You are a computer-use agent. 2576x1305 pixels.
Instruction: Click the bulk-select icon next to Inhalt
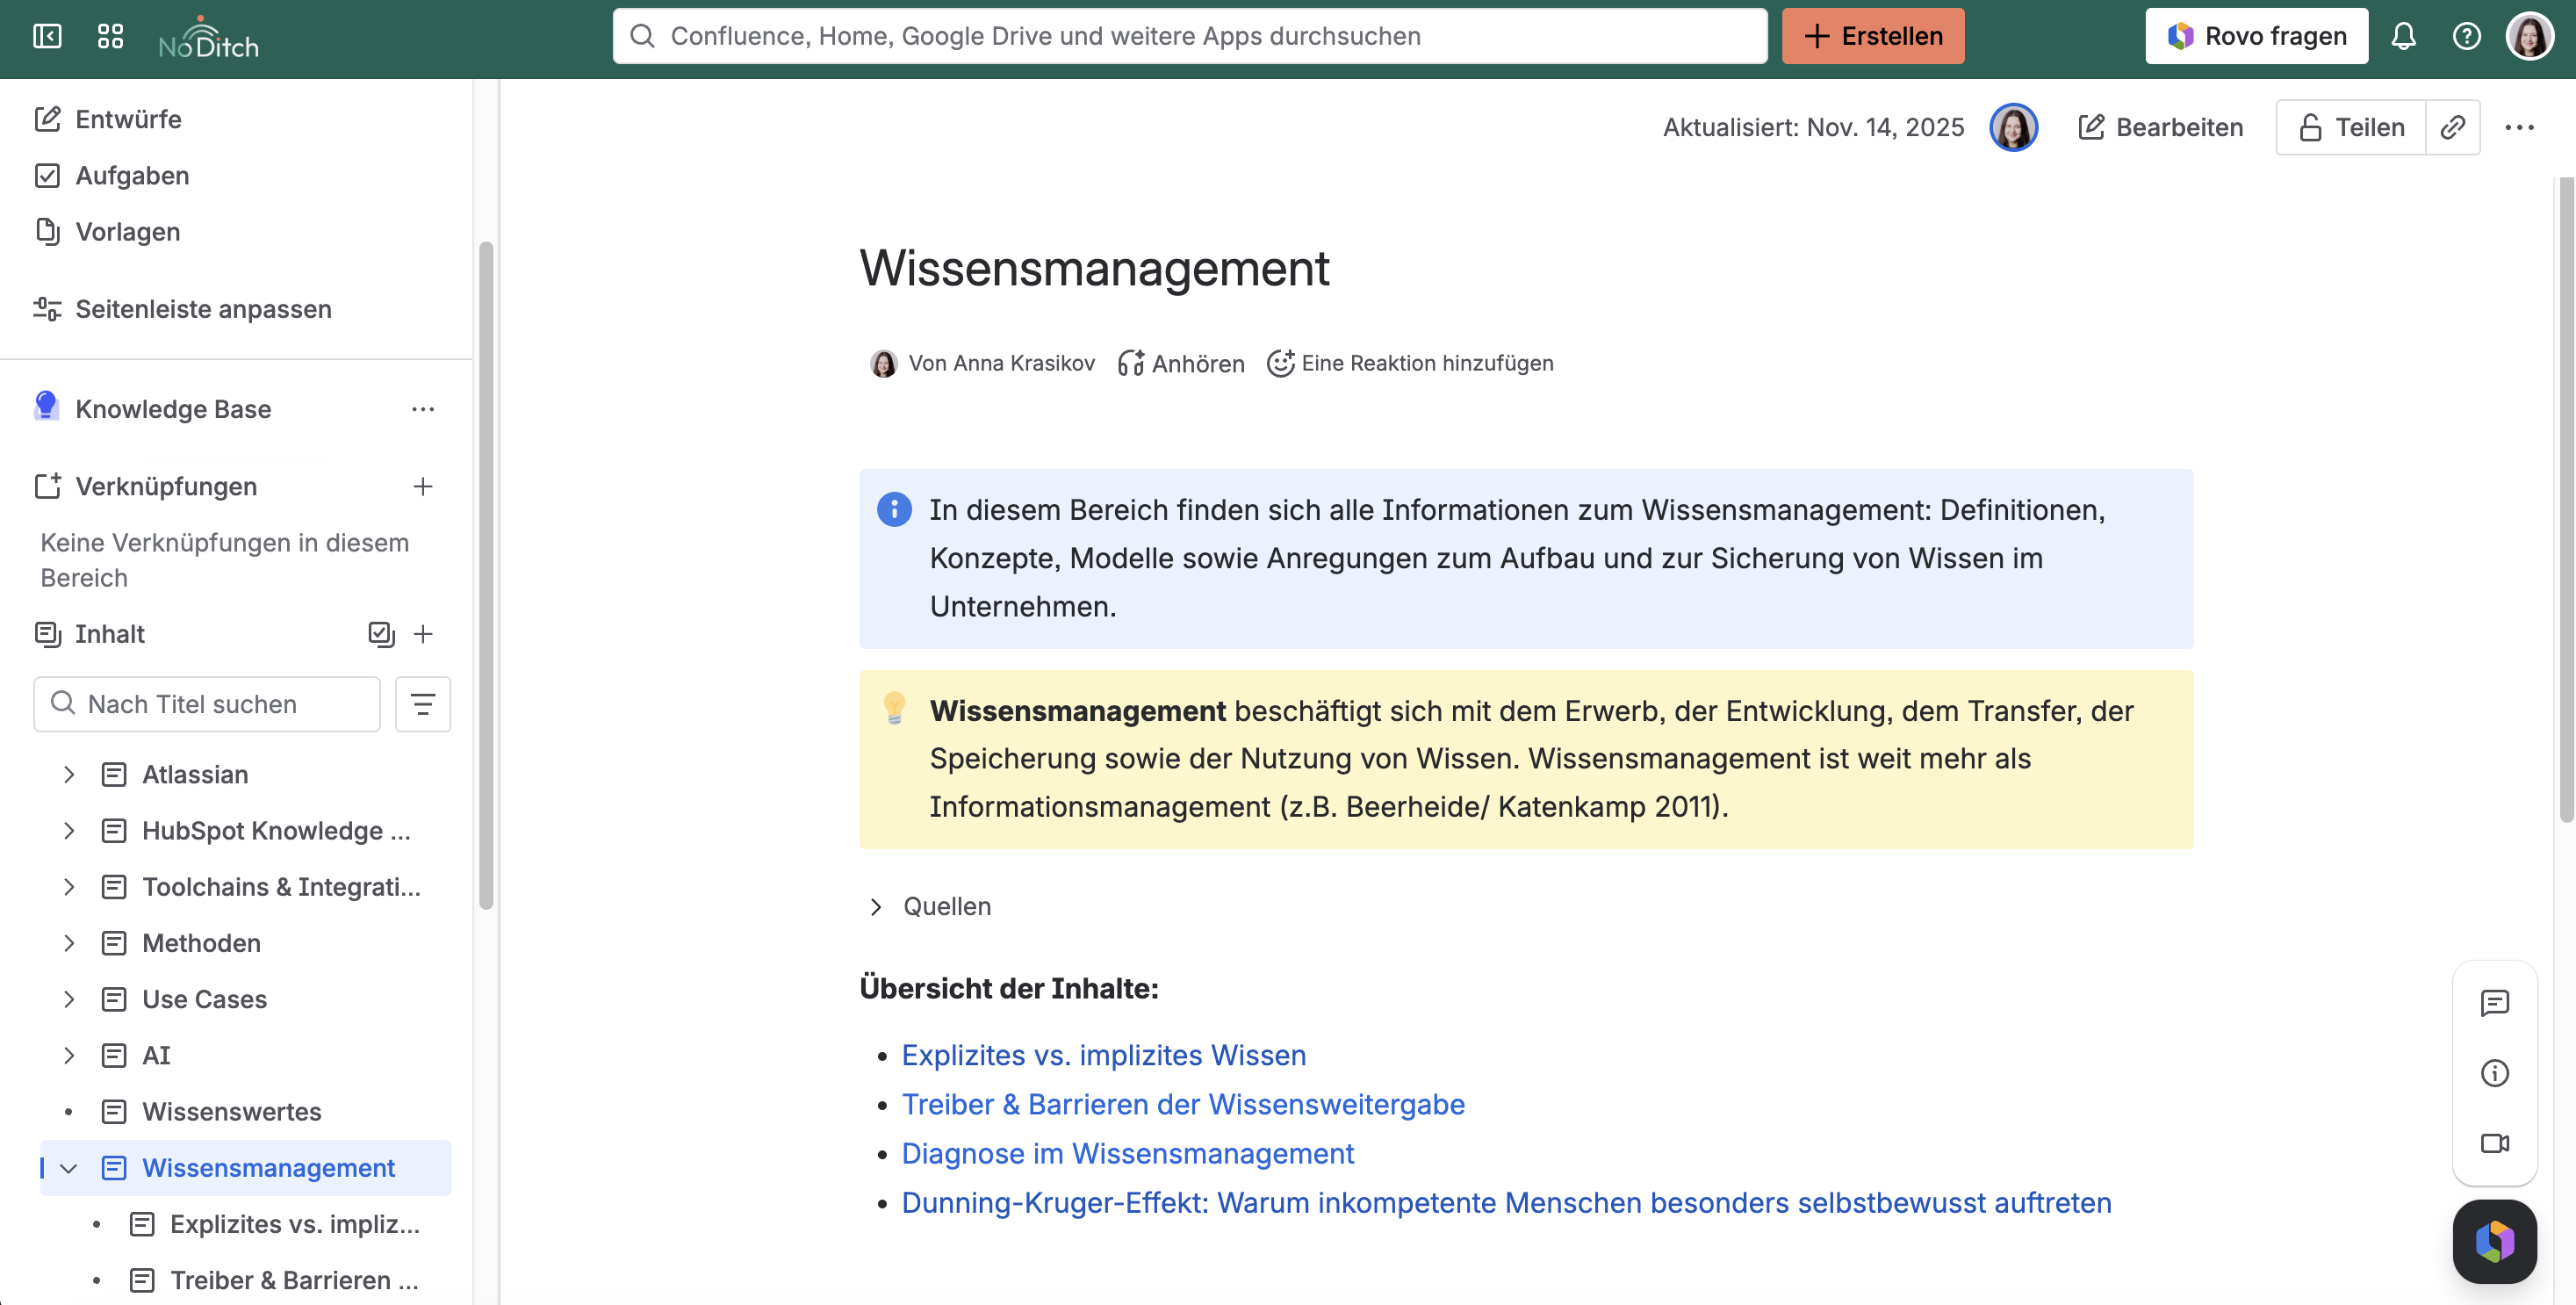[381, 634]
